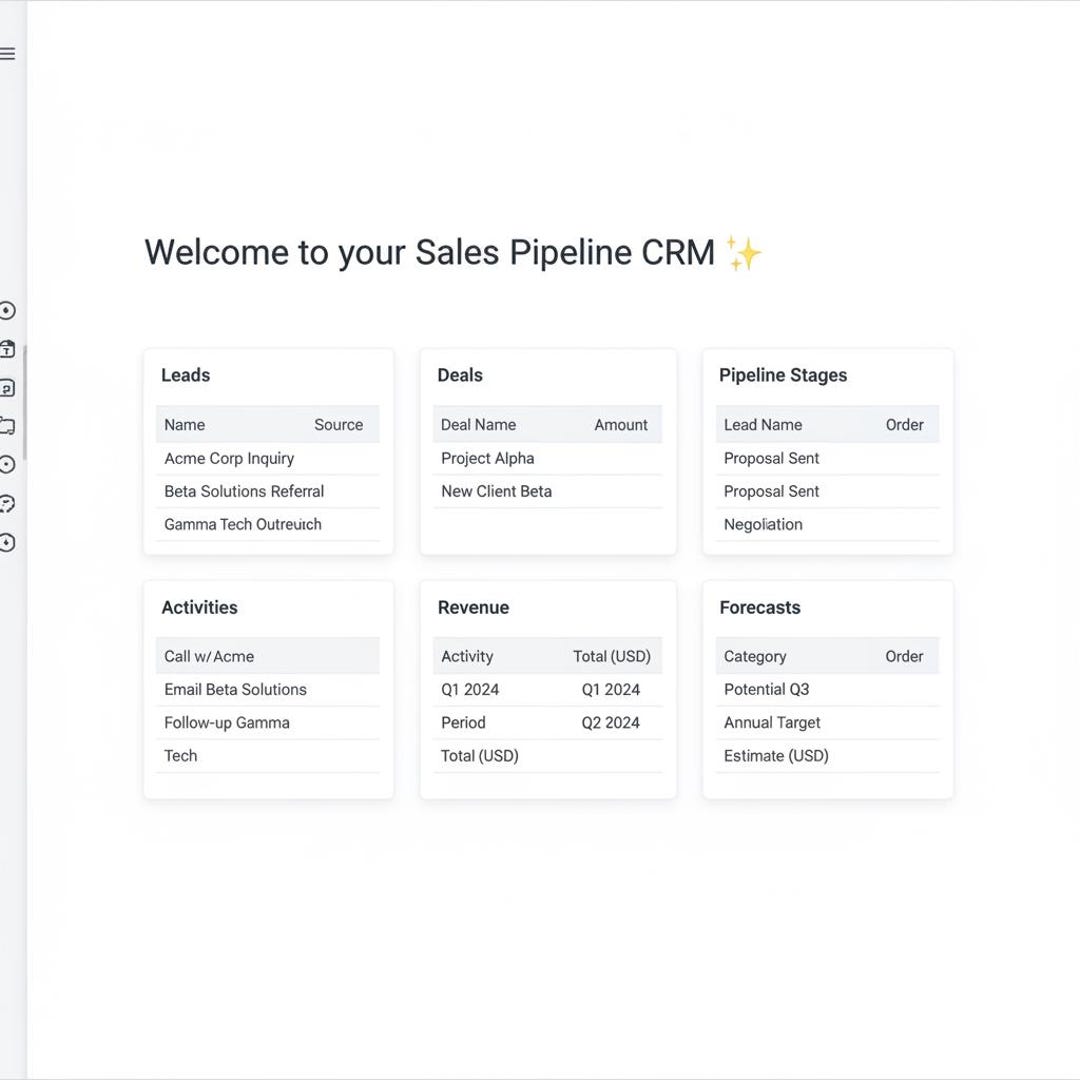This screenshot has width=1080, height=1080.
Task: Click the Category column header in Forecasts
Action: (x=755, y=656)
